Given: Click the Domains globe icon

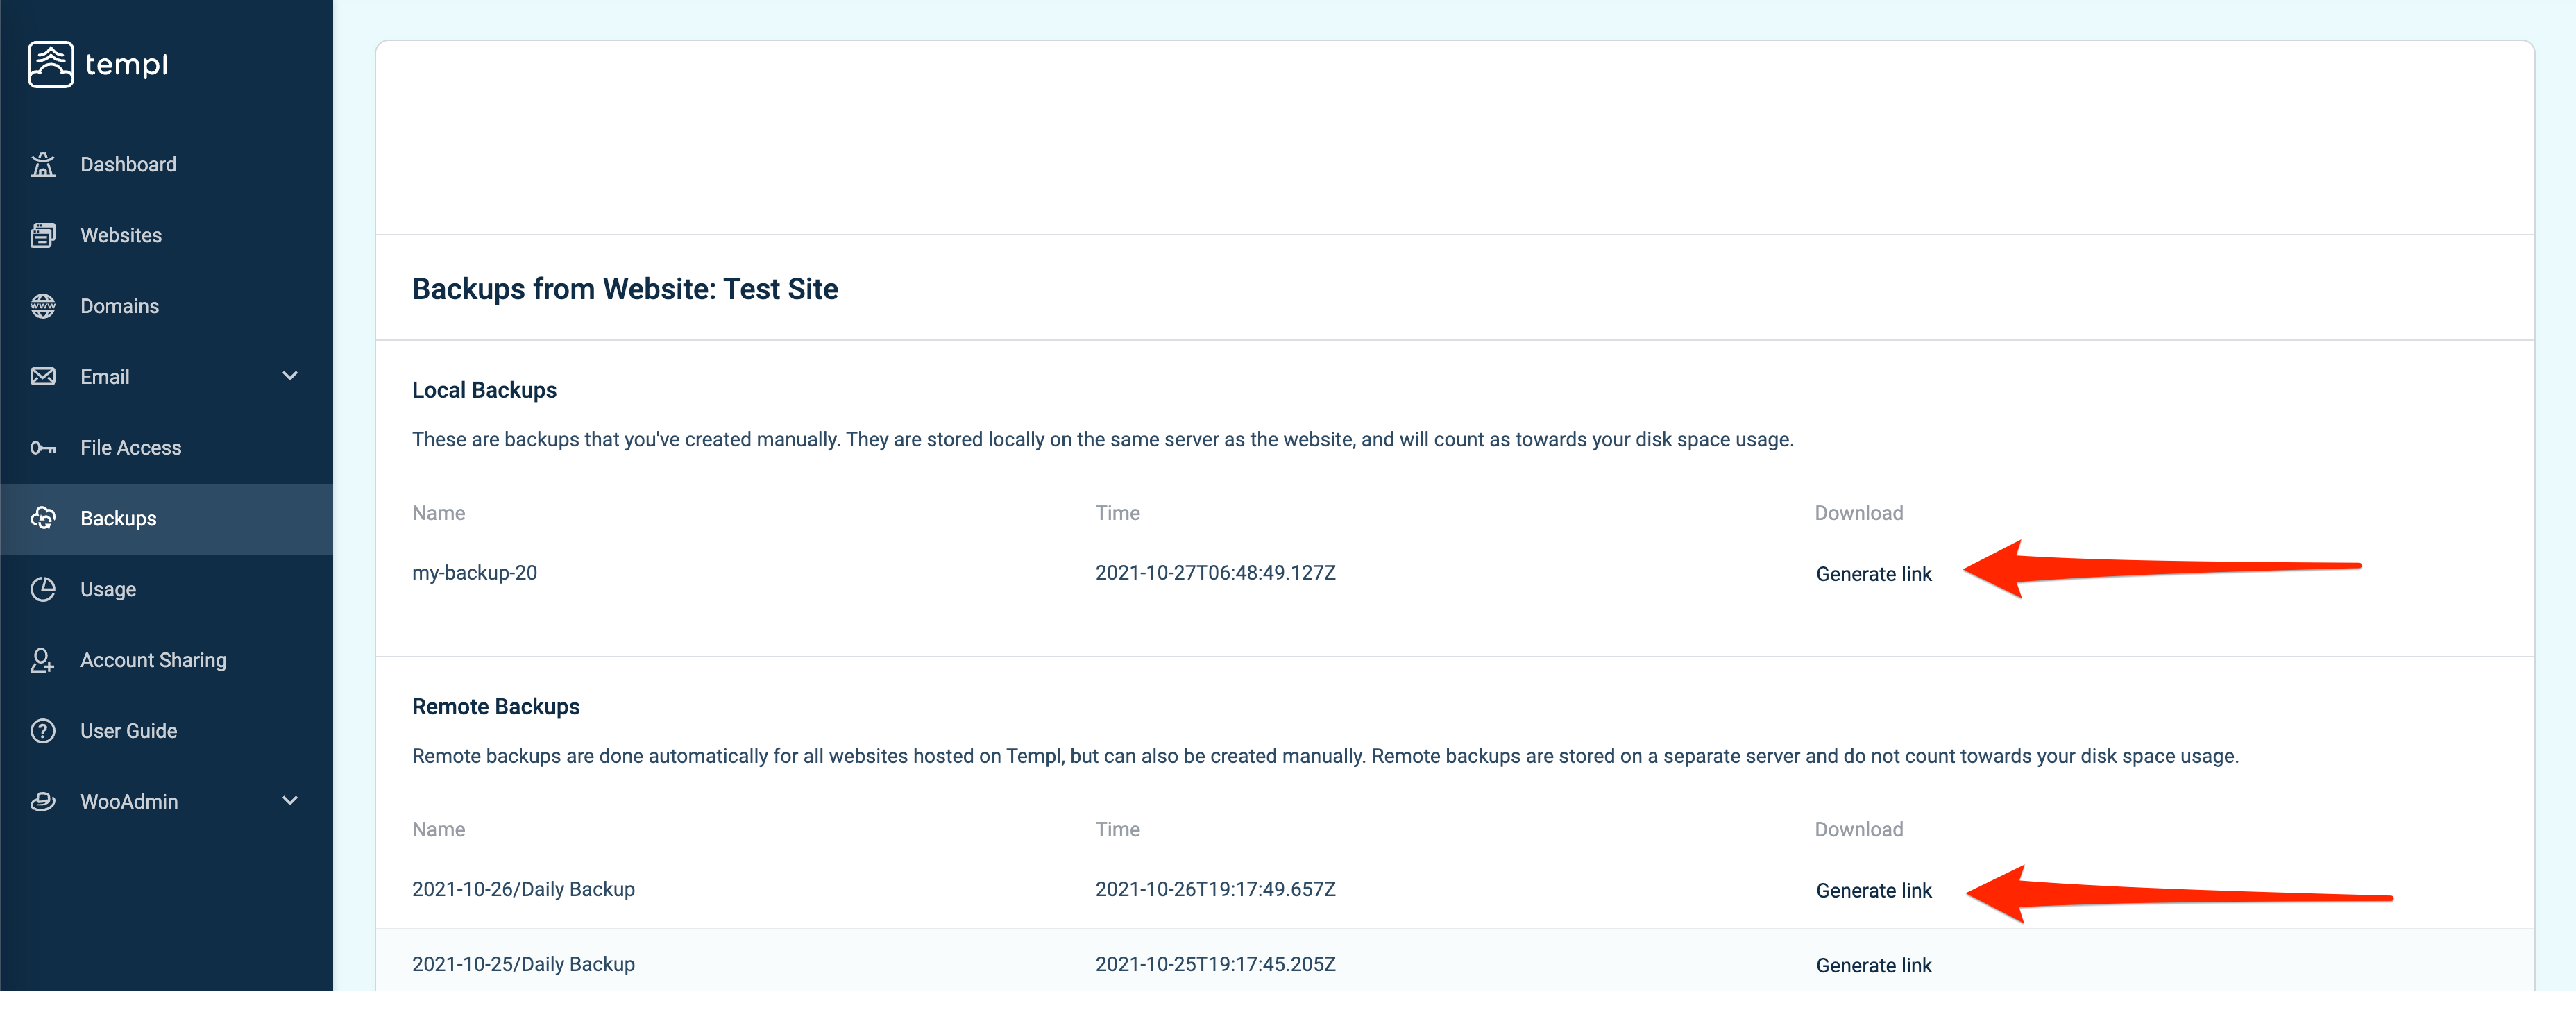Looking at the screenshot, I should pos(43,306).
